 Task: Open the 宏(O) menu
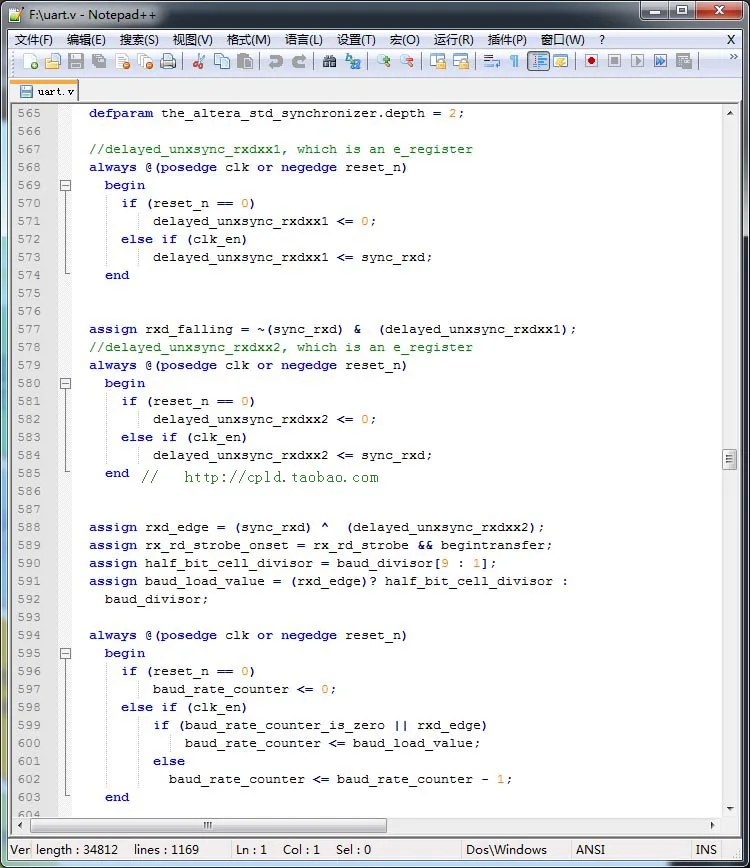point(404,40)
